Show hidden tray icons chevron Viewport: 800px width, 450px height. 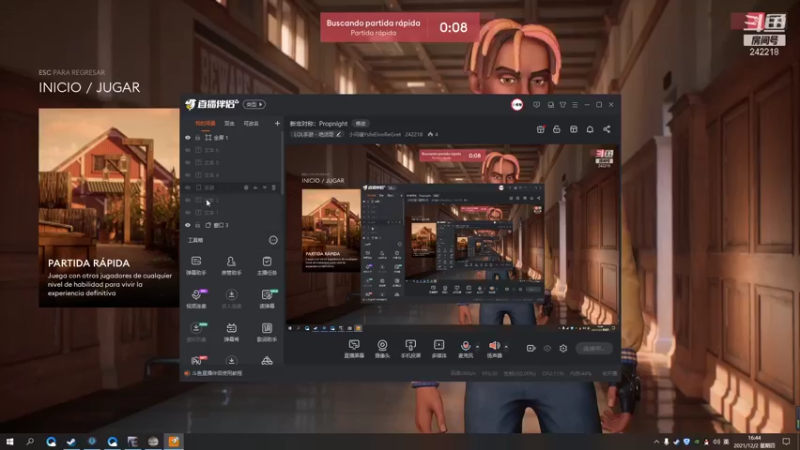[656, 441]
